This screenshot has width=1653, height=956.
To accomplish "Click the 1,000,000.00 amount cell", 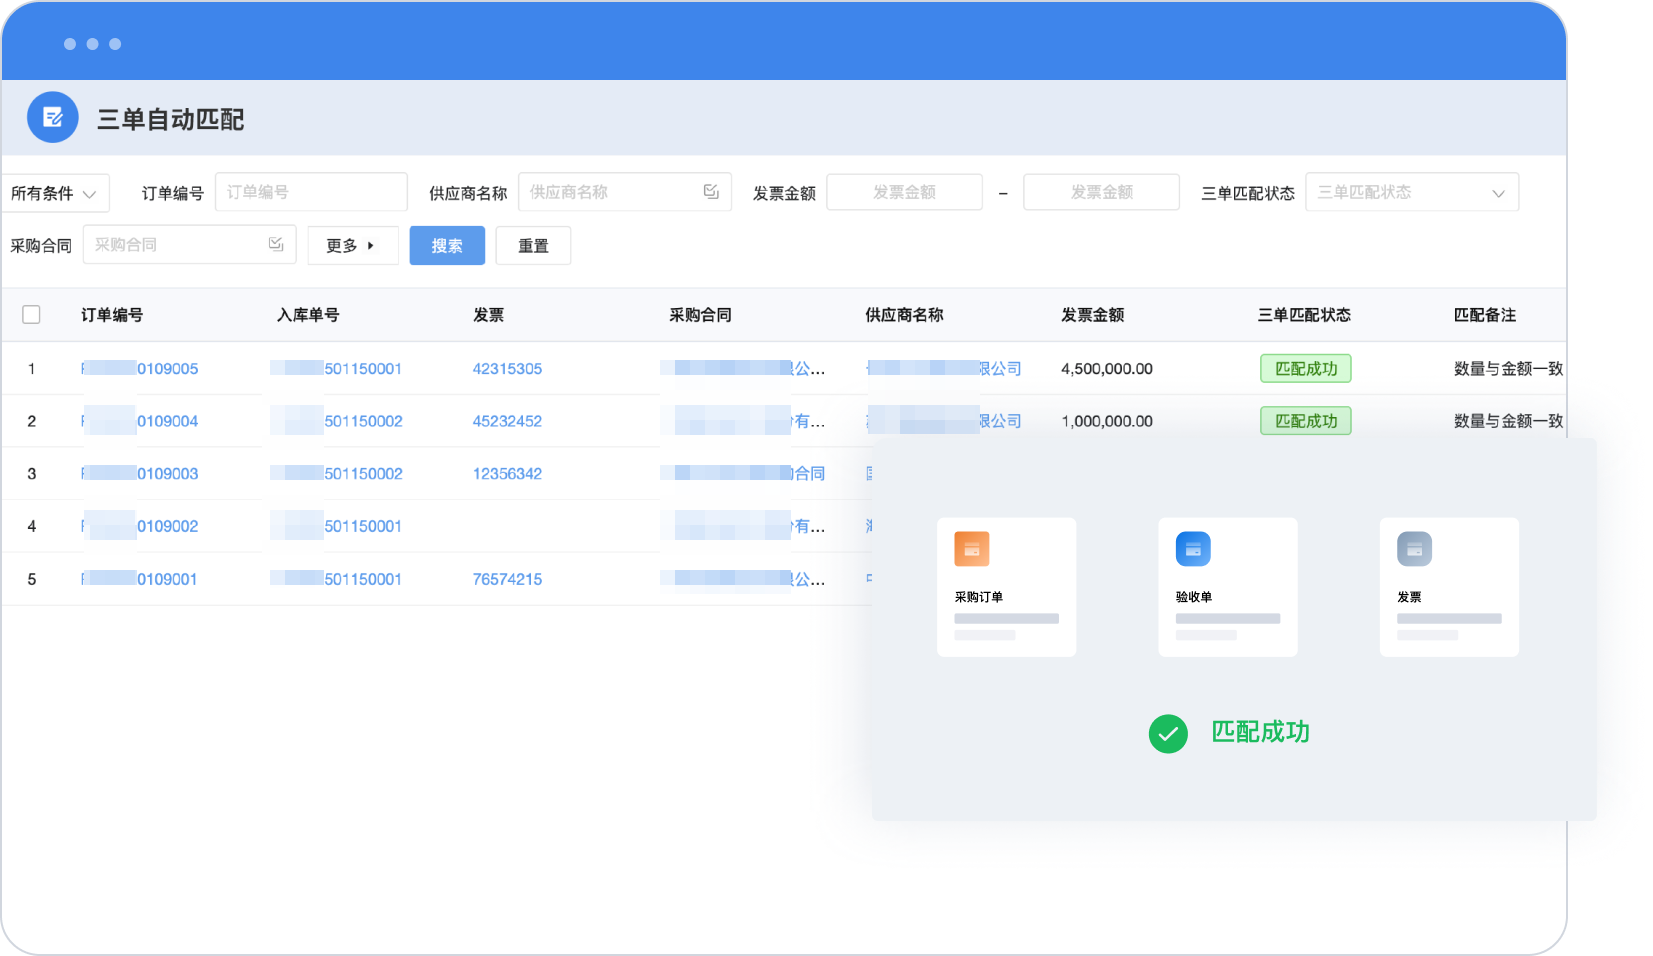I will pyautogui.click(x=1107, y=421).
